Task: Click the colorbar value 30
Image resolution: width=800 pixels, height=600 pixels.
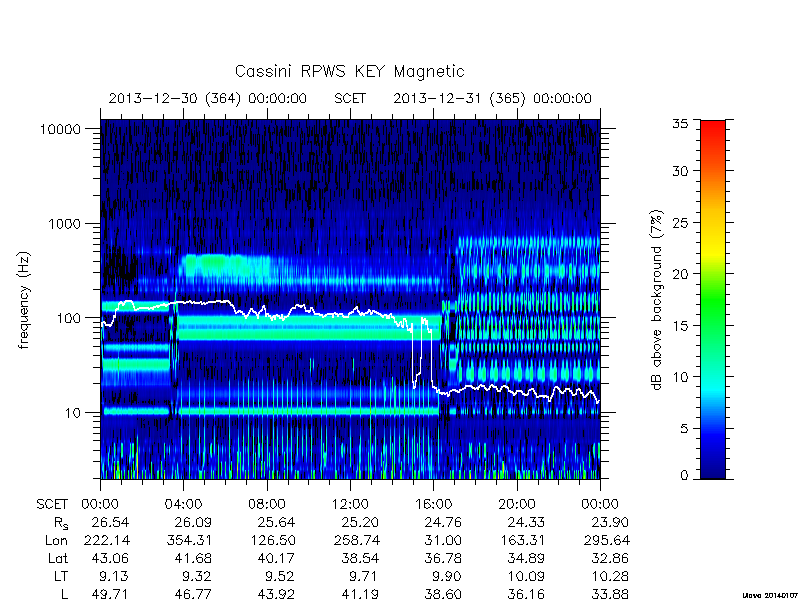Action: (680, 171)
